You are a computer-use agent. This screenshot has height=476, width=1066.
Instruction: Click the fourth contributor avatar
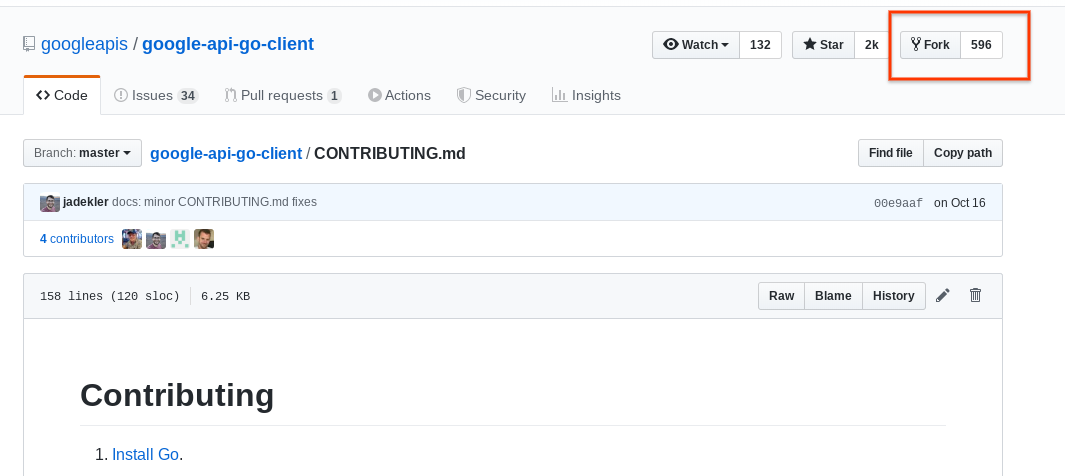point(204,239)
